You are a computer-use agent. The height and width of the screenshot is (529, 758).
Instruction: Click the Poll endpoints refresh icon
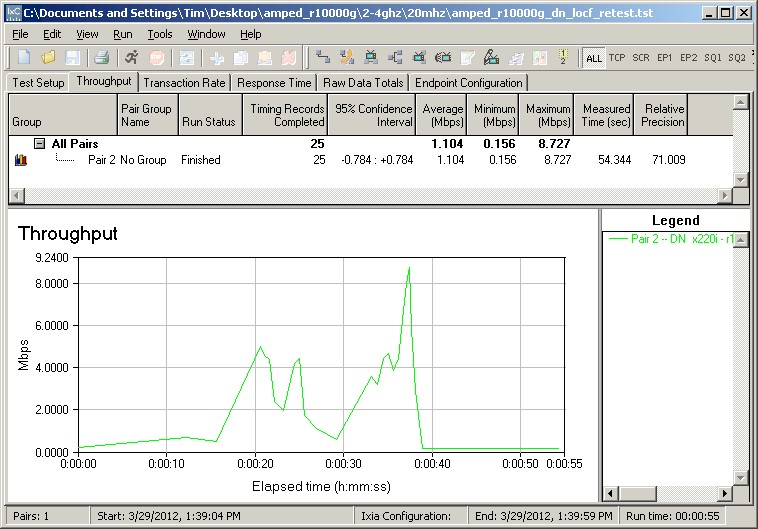(187, 58)
